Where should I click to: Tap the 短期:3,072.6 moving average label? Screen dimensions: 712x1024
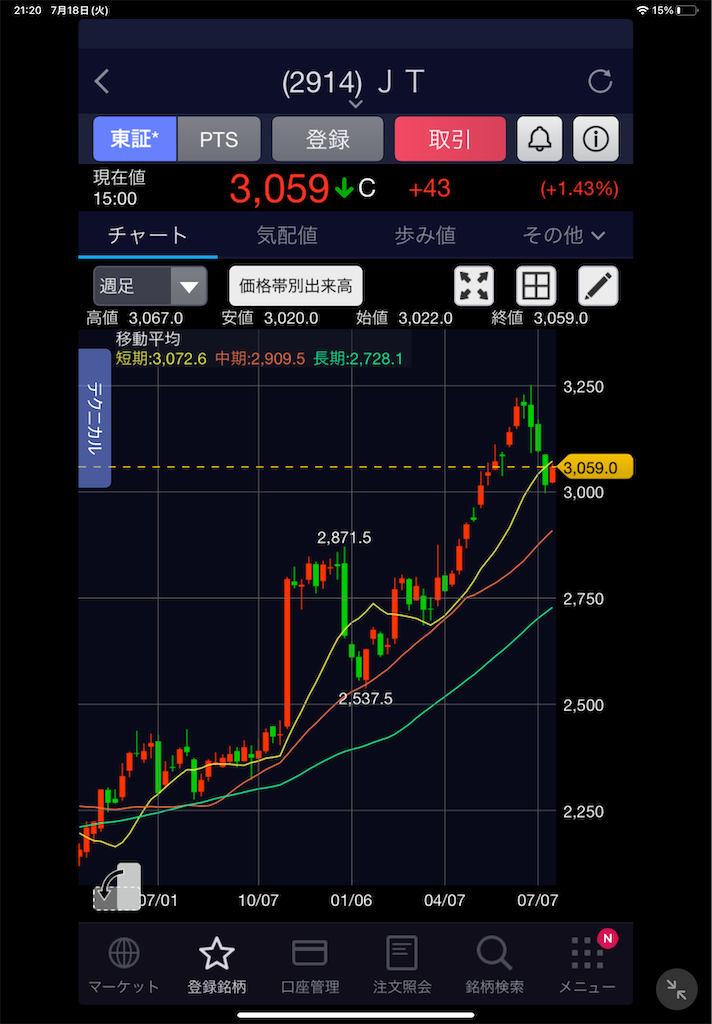161,359
